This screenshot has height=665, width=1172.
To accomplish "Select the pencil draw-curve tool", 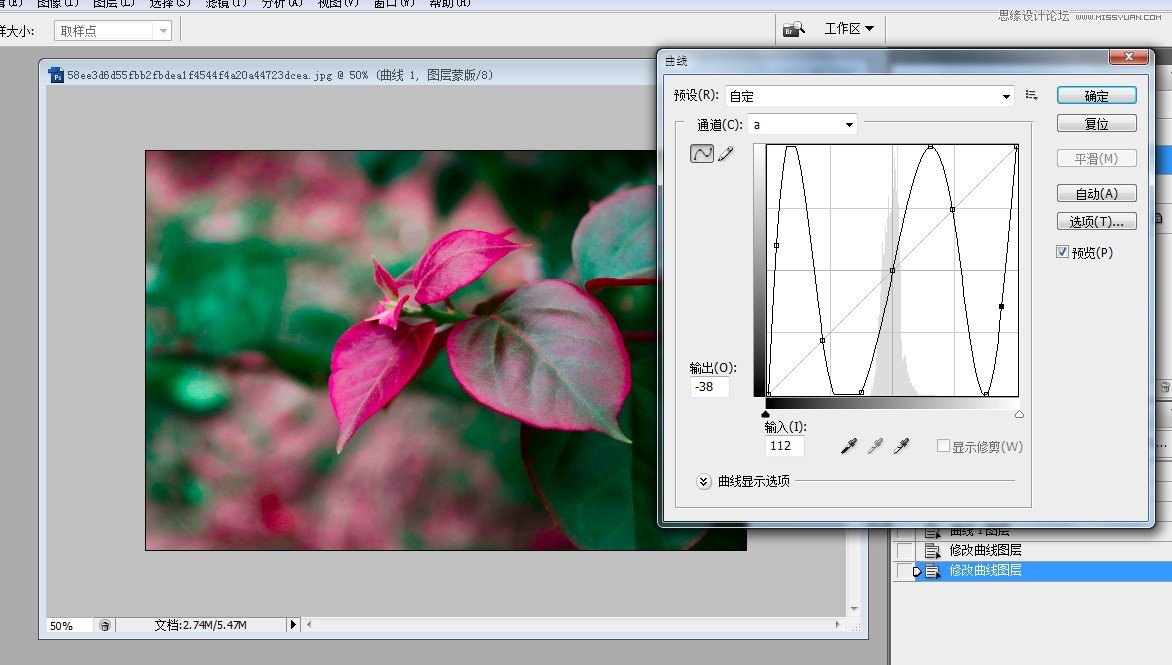I will click(725, 153).
